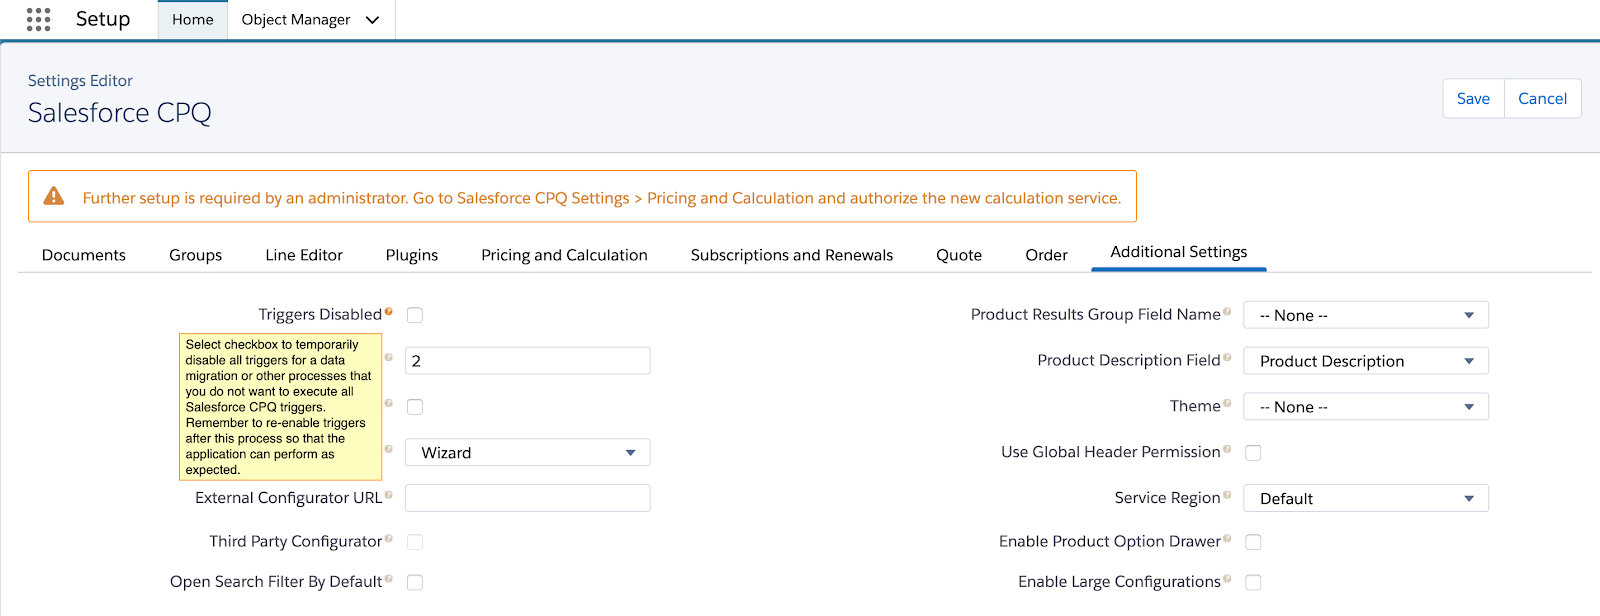Open Product Description Field dropdown
This screenshot has height=616, width=1600.
[1366, 361]
